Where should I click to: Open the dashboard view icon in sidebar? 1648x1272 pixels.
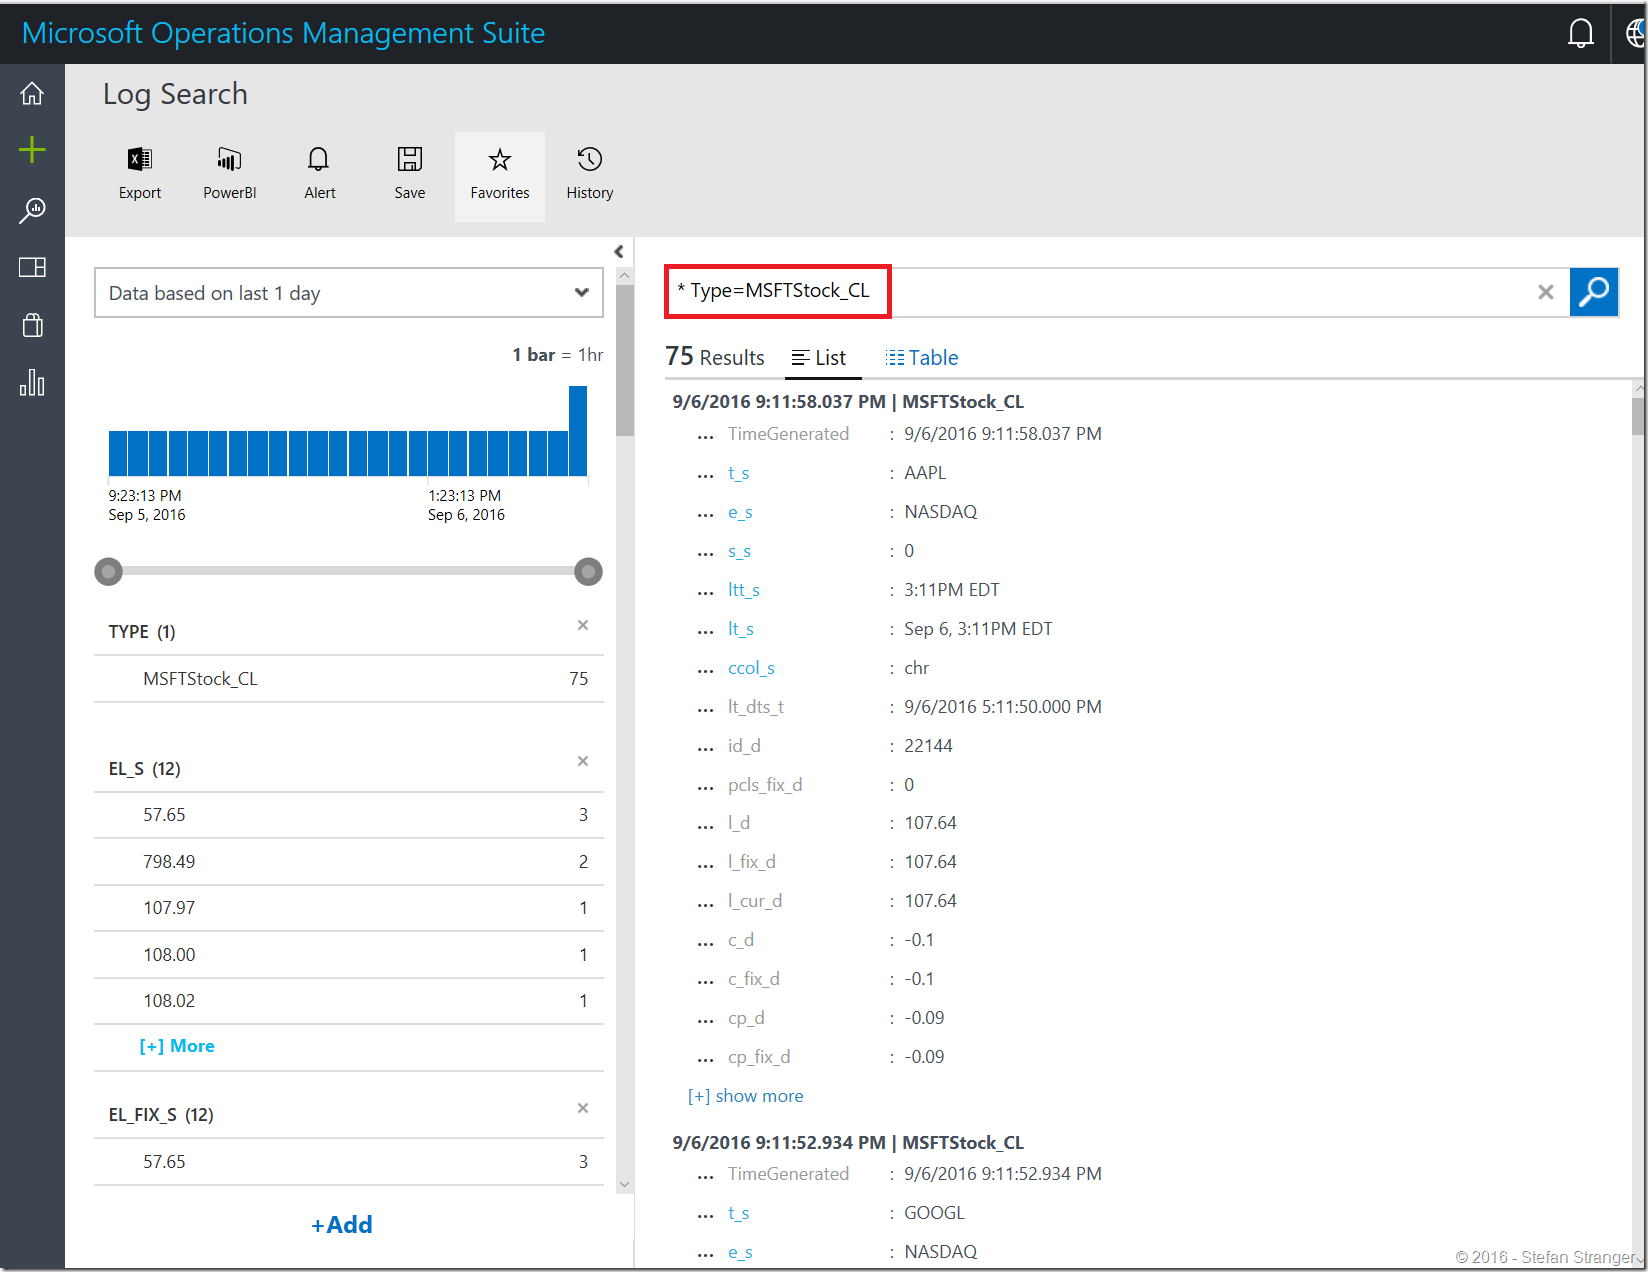point(32,267)
